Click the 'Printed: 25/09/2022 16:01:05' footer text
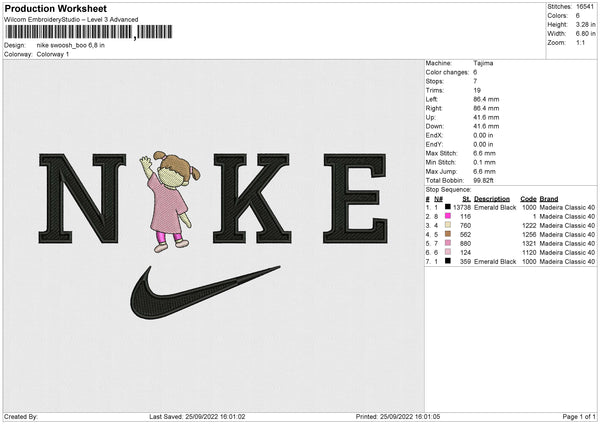The height and width of the screenshot is (424, 600). tap(398, 416)
